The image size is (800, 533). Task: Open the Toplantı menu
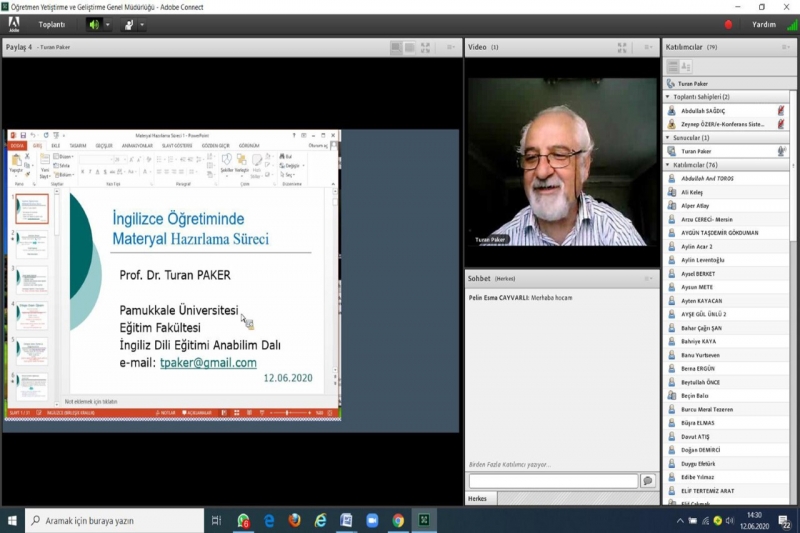coord(51,24)
